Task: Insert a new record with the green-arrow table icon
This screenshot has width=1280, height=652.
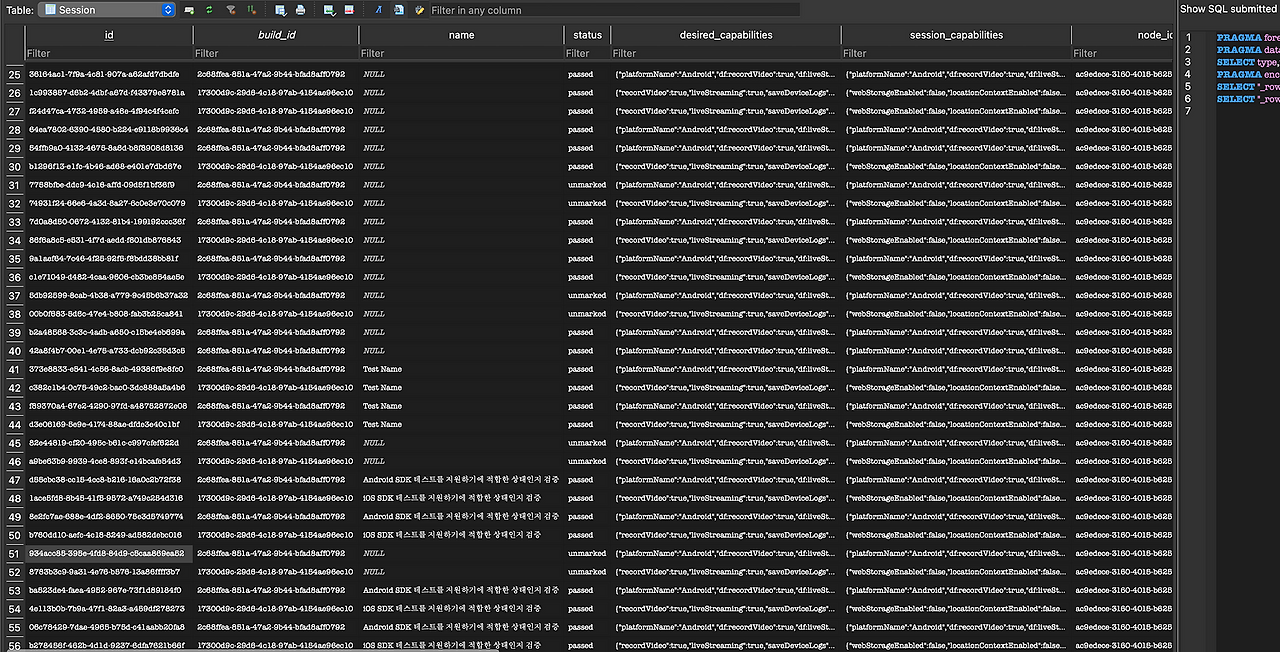Action: click(x=329, y=10)
